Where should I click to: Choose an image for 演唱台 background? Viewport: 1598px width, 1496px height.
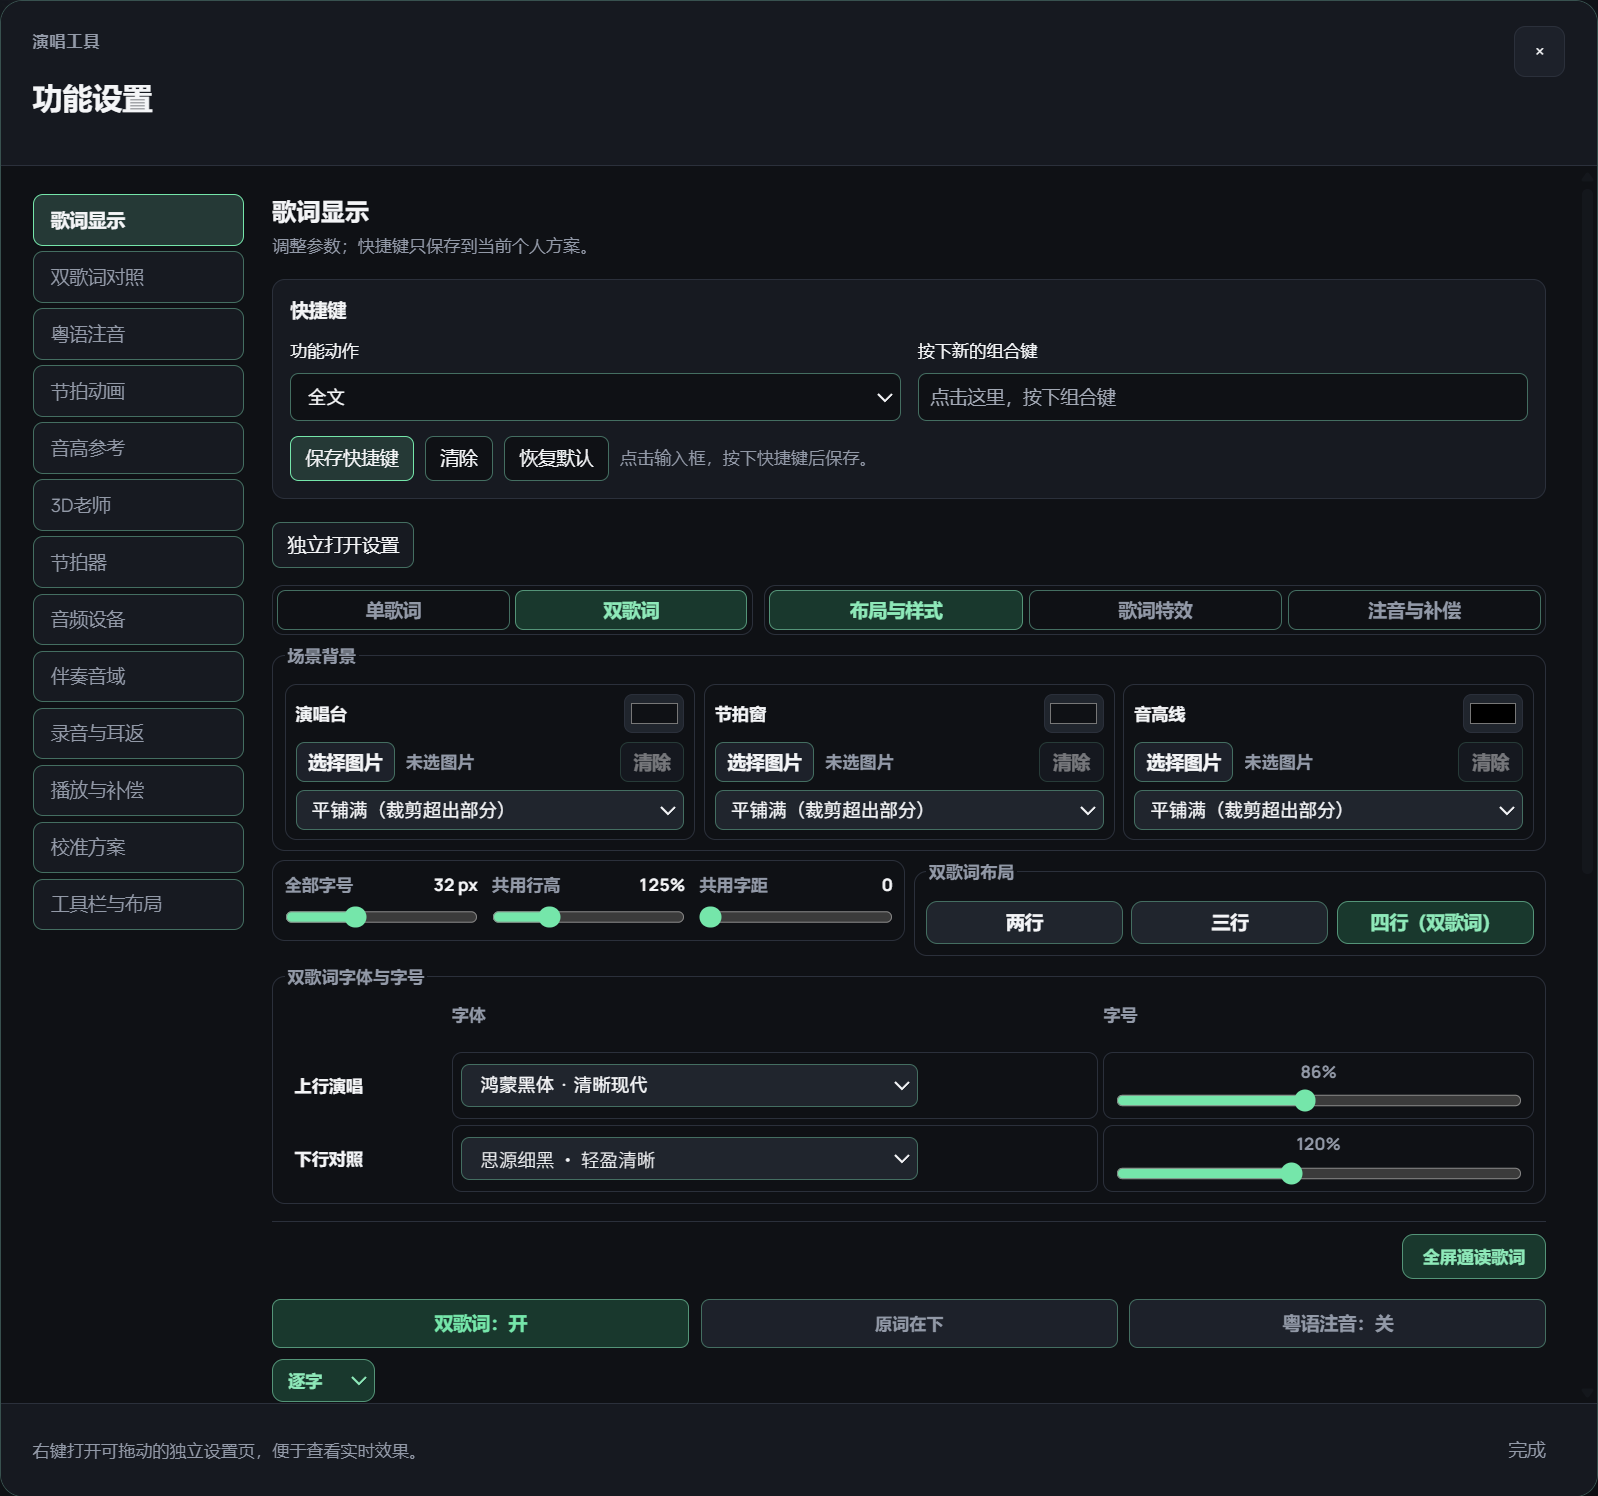345,762
